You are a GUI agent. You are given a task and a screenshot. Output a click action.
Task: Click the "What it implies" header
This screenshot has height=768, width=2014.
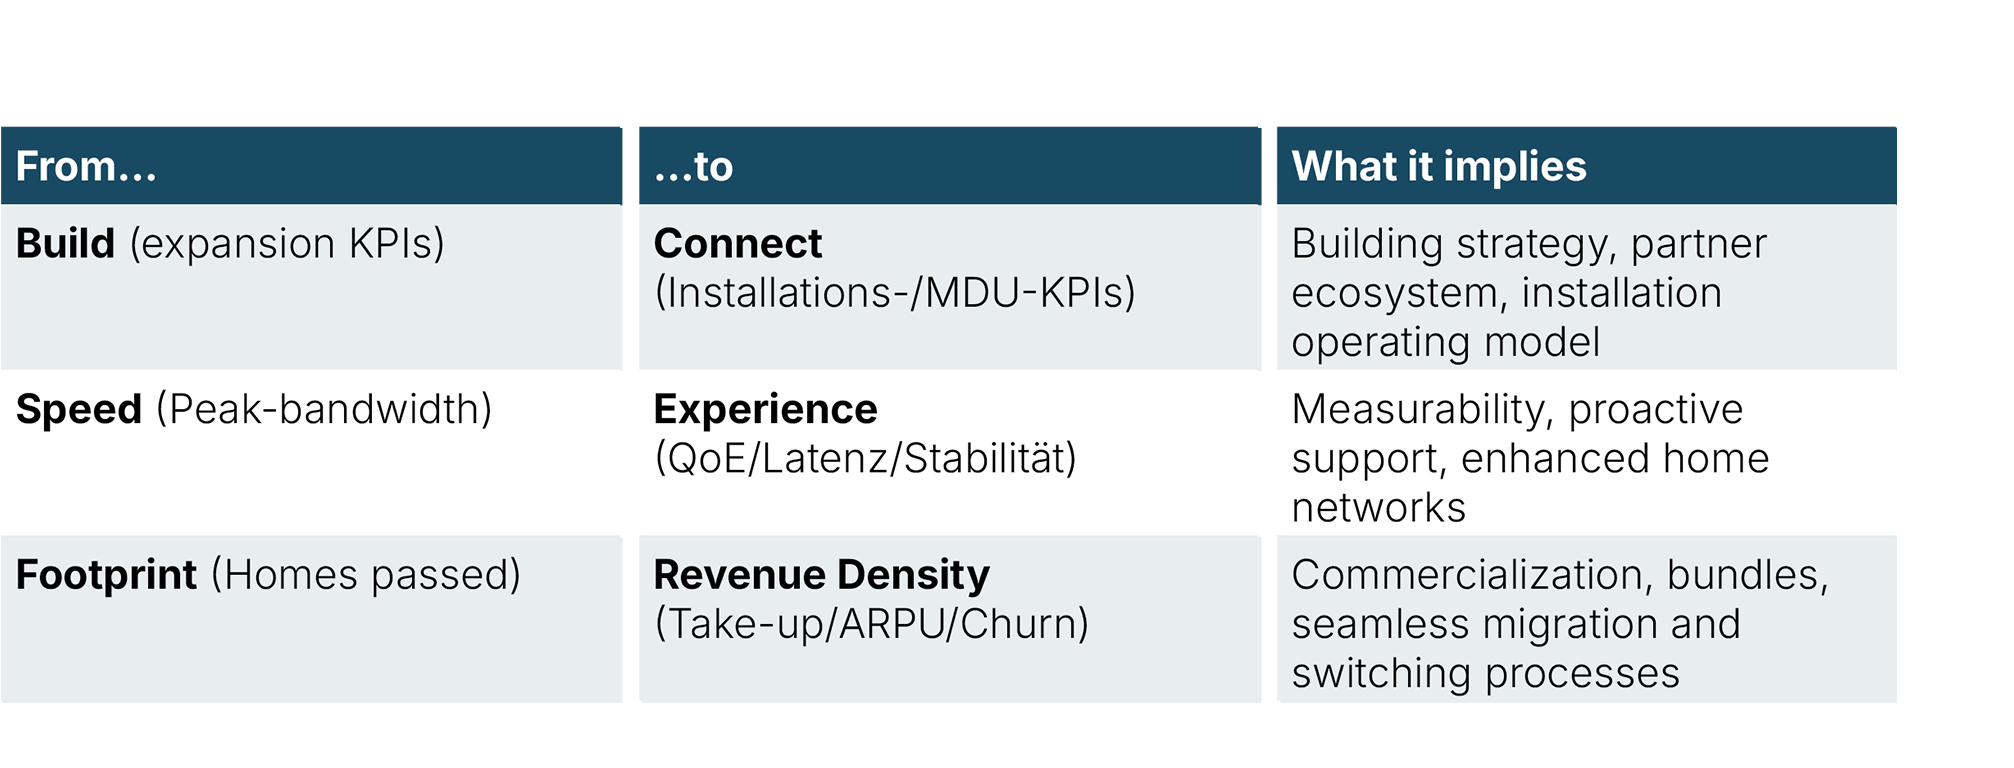[1439, 166]
